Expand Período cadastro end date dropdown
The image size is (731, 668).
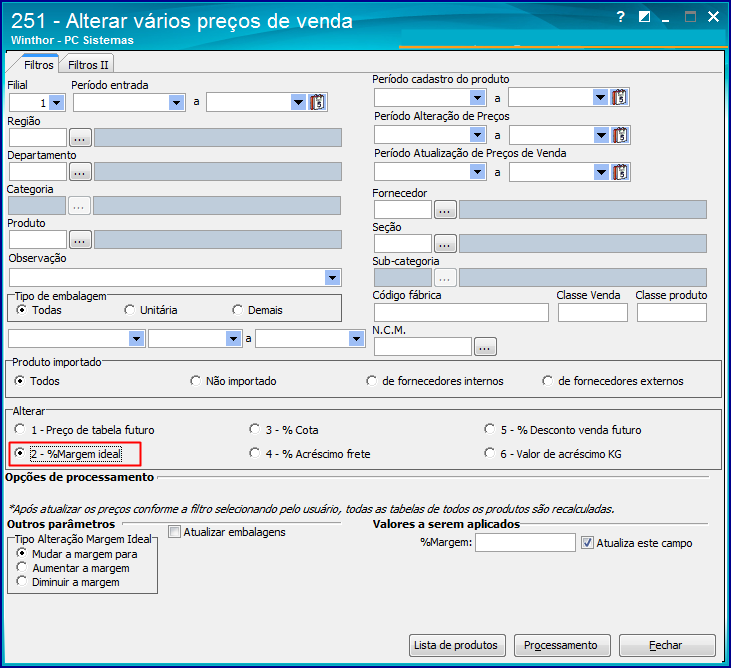600,97
